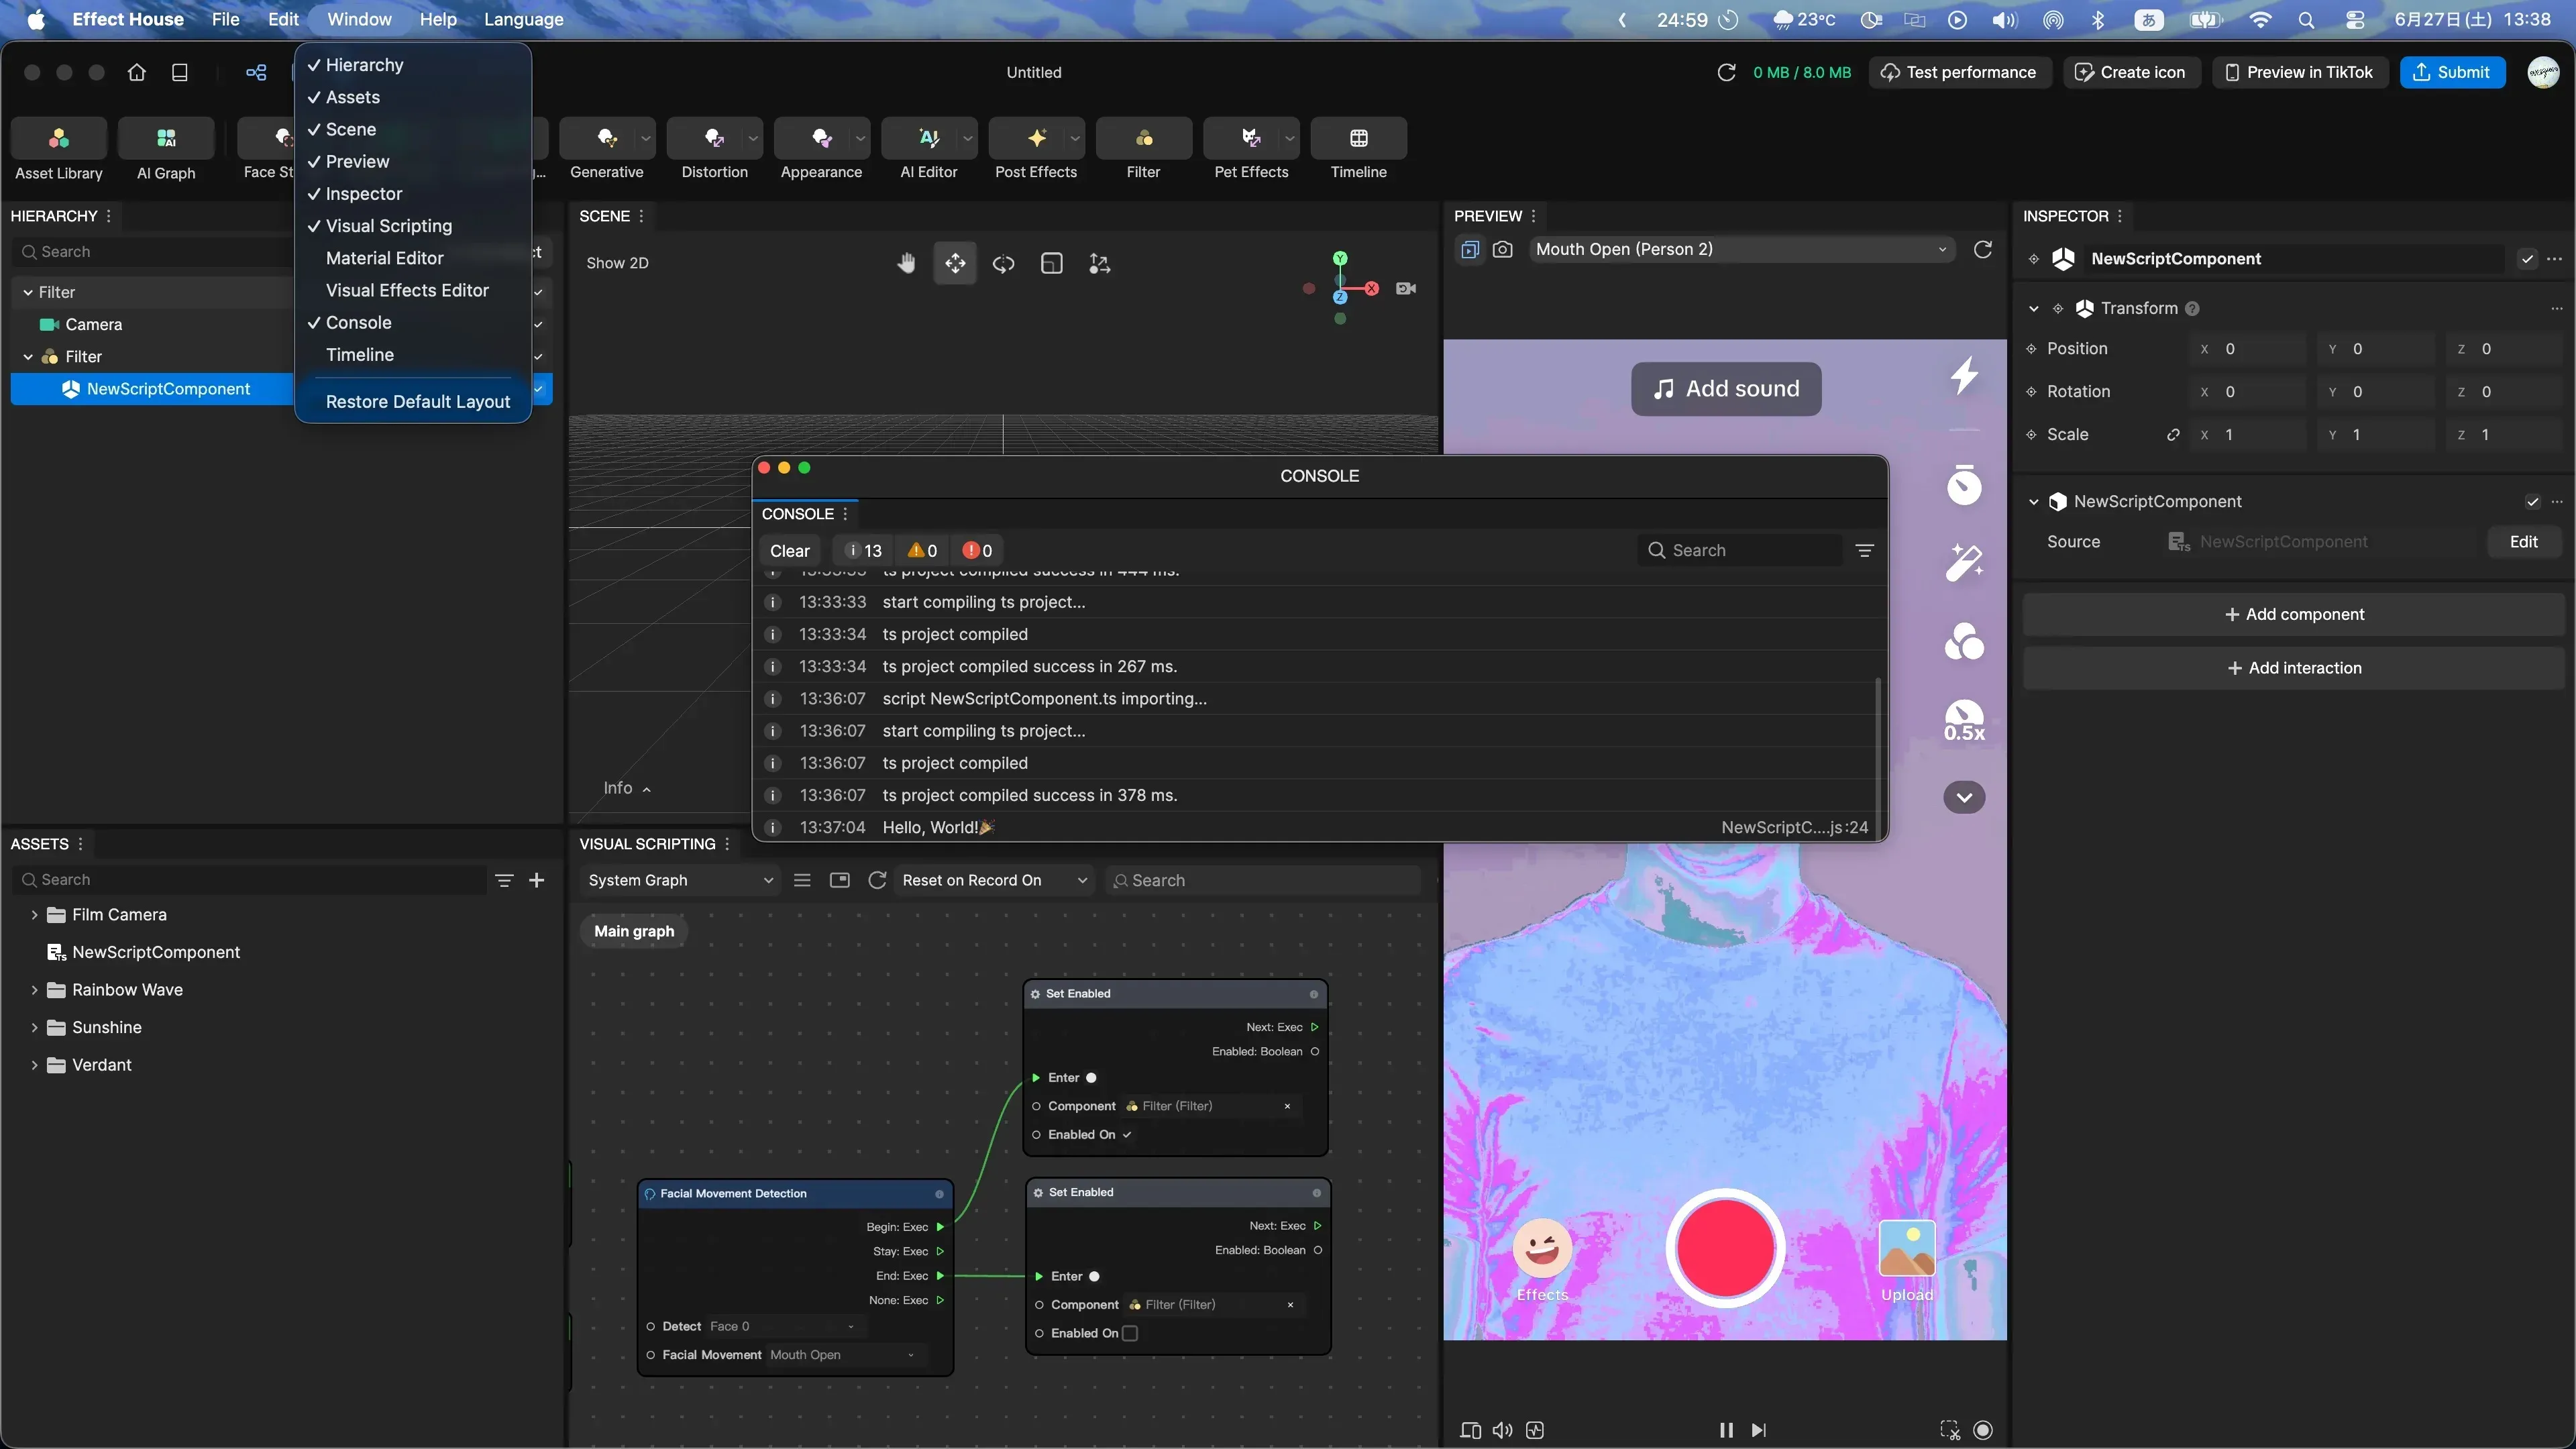Toggle preview sound icon

click(1502, 1430)
